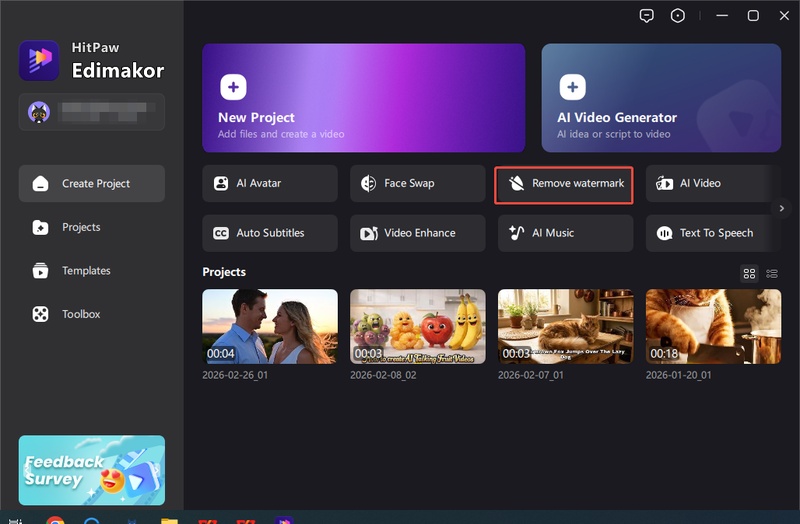Open the user account profile box
The height and width of the screenshot is (524, 800).
coord(91,112)
